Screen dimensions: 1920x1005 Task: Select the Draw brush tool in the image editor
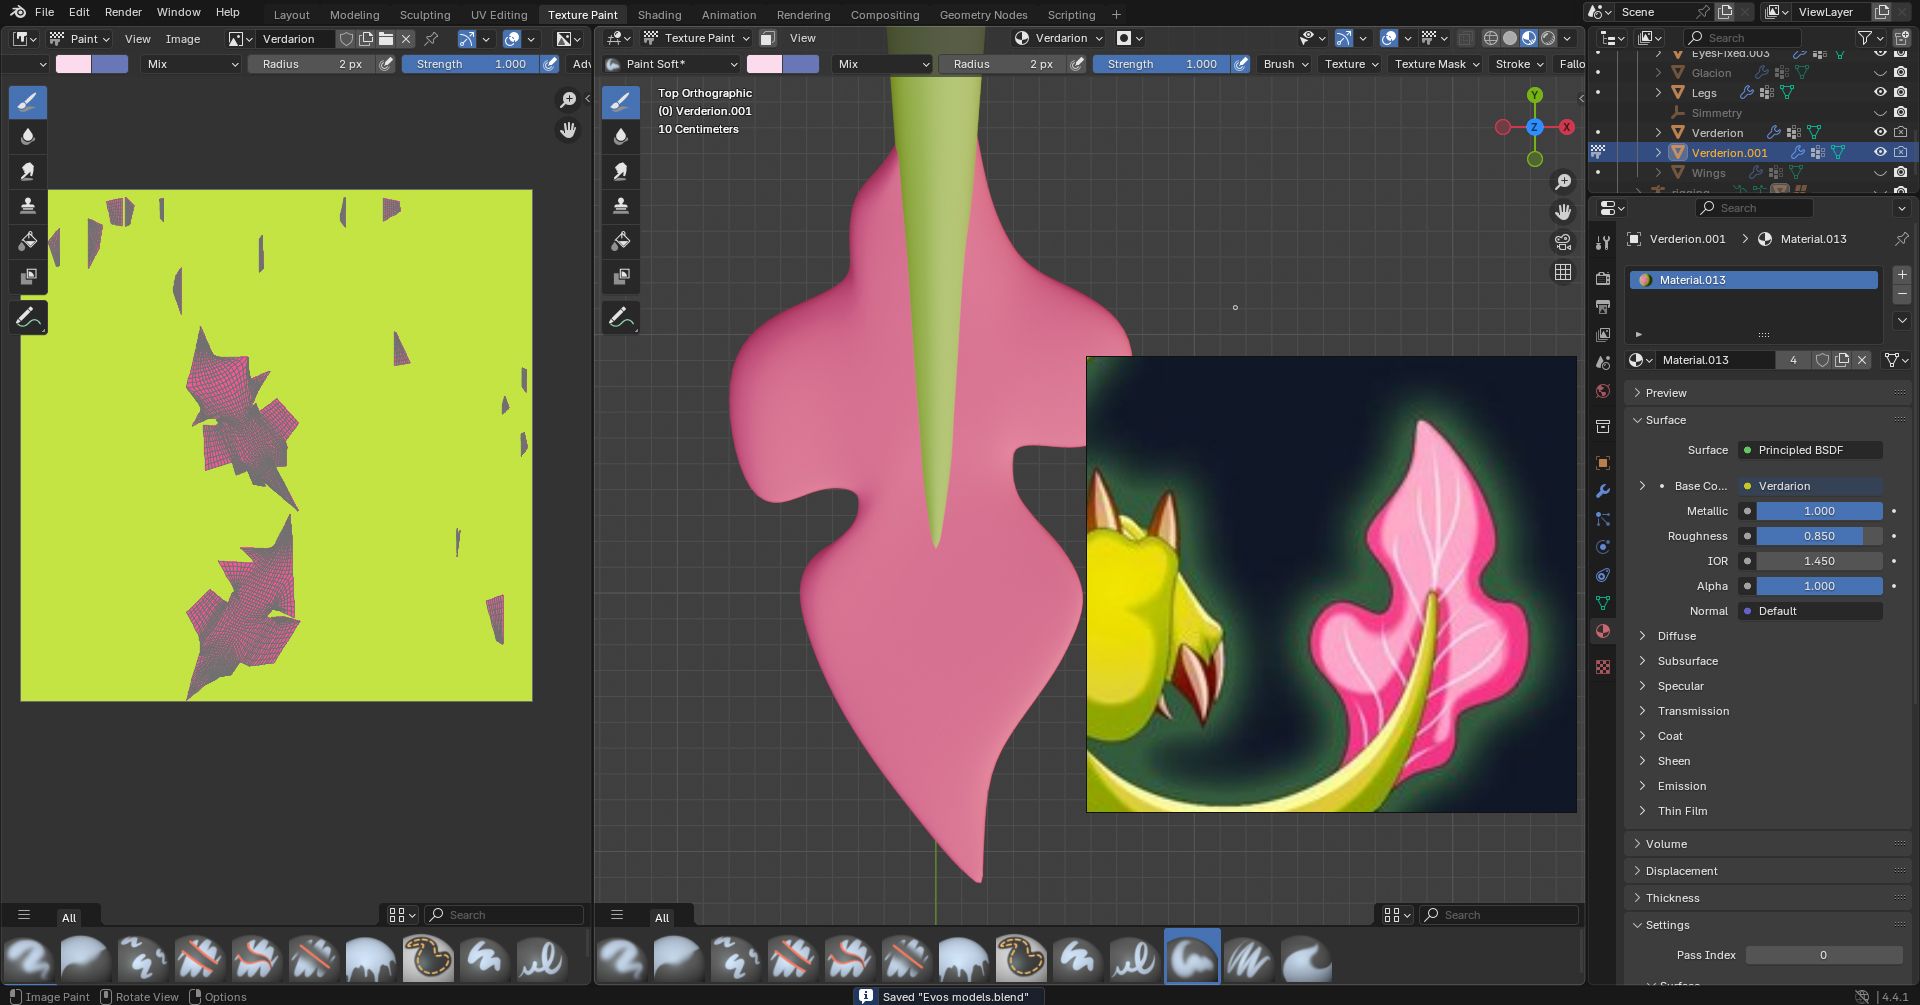click(28, 102)
